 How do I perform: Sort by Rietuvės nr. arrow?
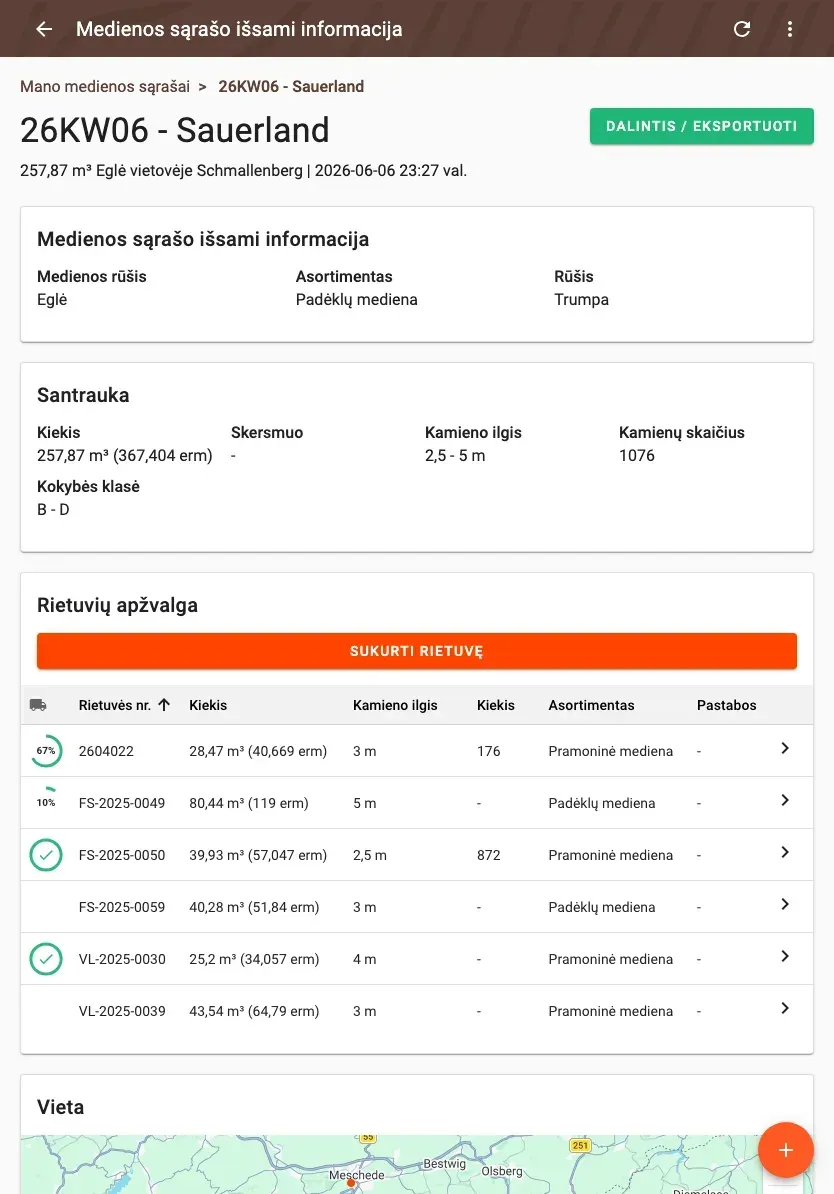coord(164,705)
